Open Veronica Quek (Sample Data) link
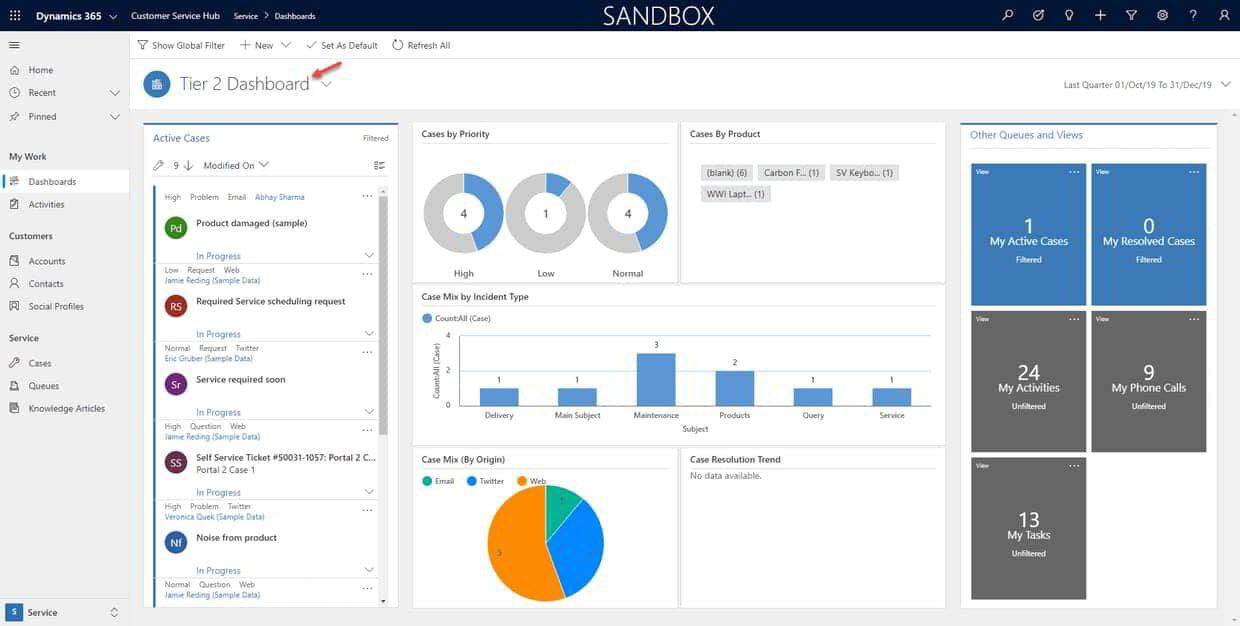 [214, 517]
